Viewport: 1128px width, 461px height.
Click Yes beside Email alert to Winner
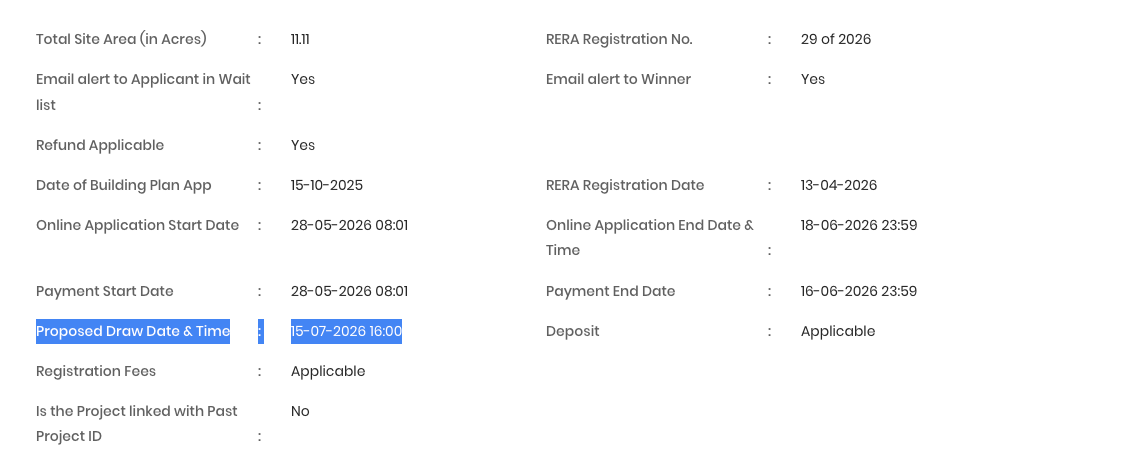(813, 79)
